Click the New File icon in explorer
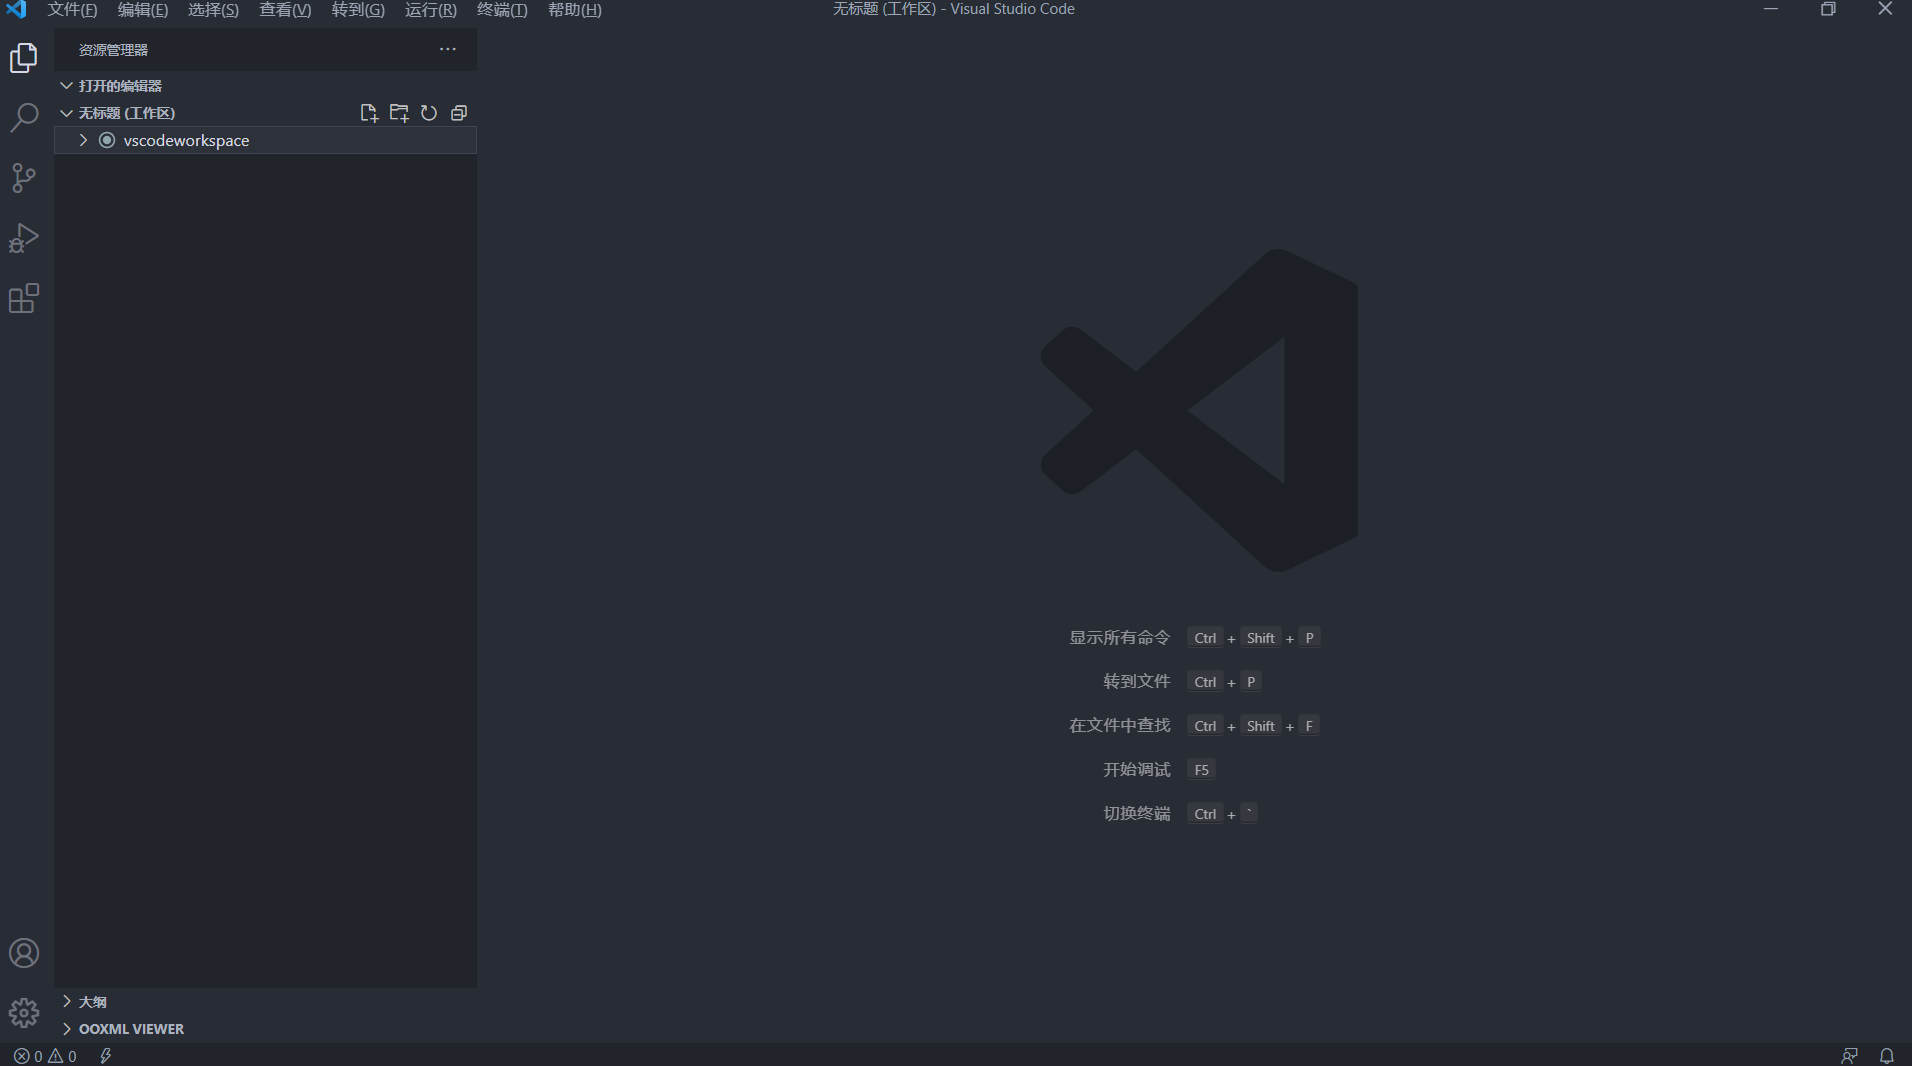Viewport: 1912px width, 1066px height. point(369,113)
